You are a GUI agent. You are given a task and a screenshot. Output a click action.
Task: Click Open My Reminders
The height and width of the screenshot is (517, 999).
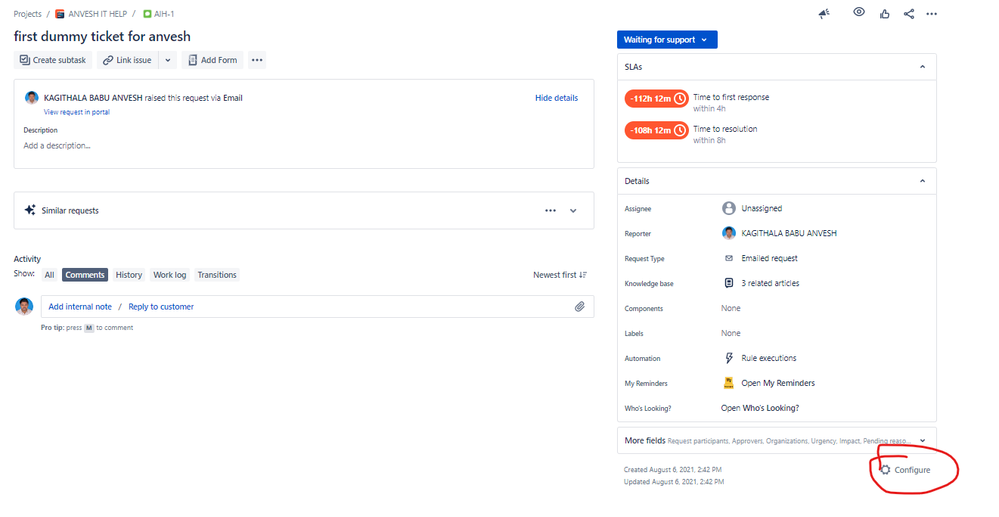[778, 383]
